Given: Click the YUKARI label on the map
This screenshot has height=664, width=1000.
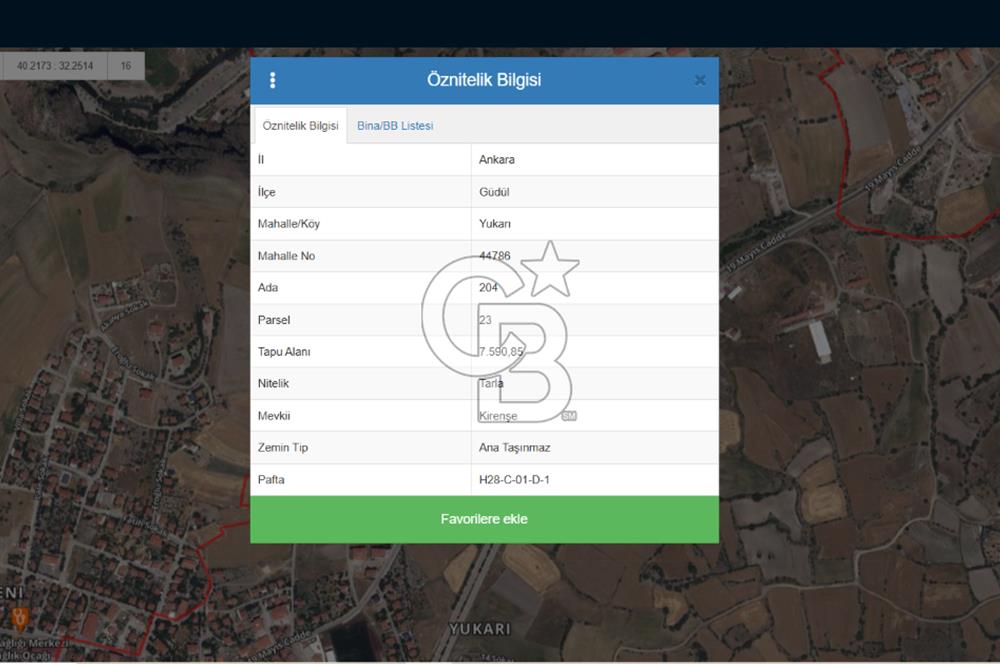Looking at the screenshot, I should [479, 629].
